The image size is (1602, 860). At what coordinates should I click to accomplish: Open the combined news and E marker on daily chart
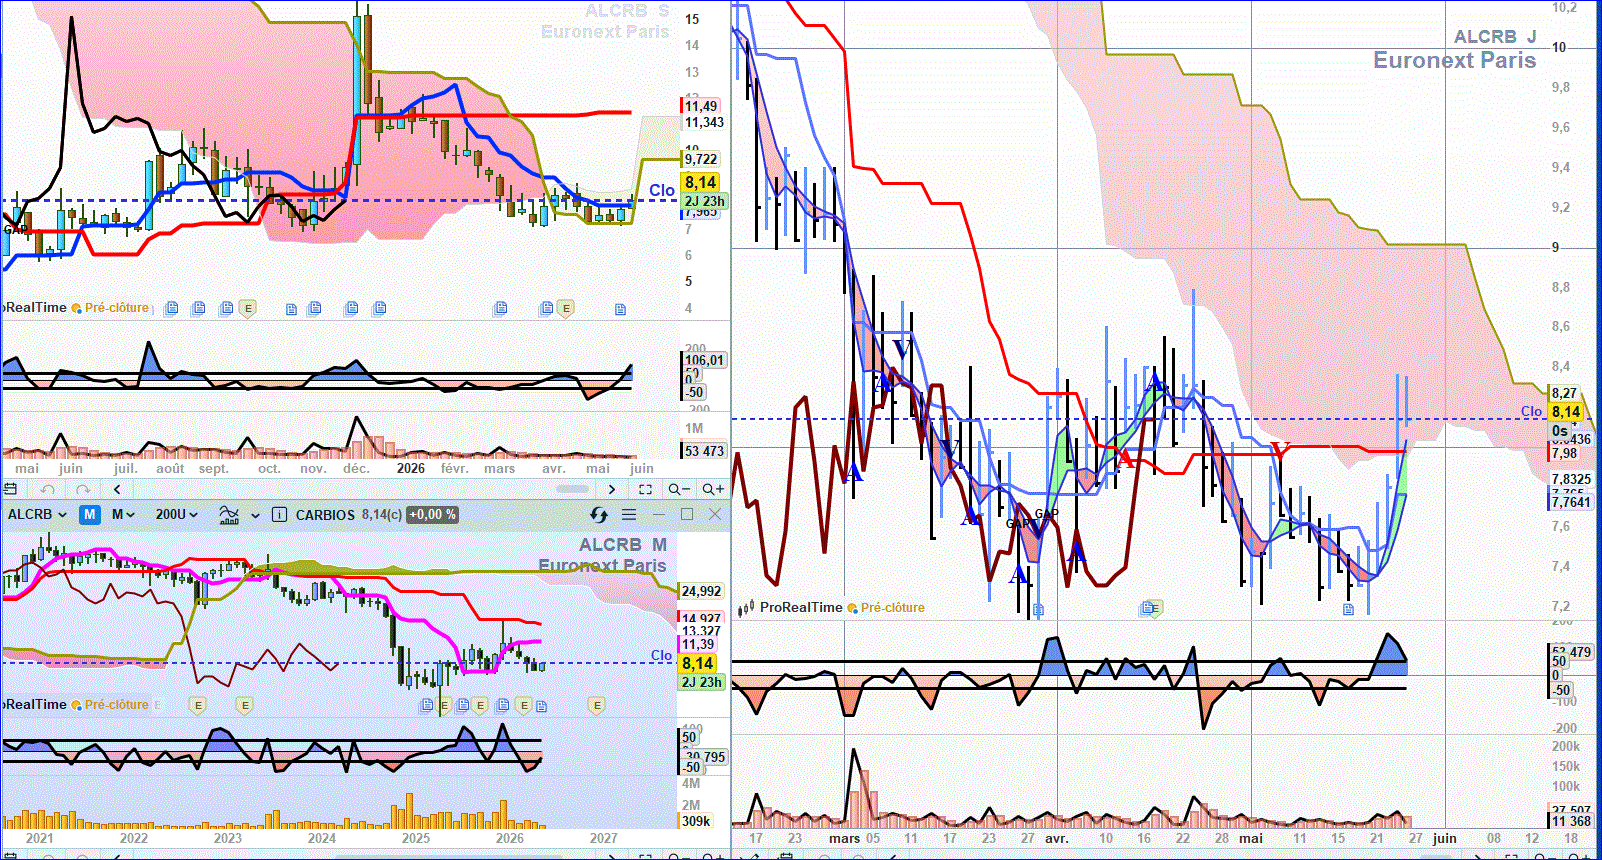click(1151, 608)
